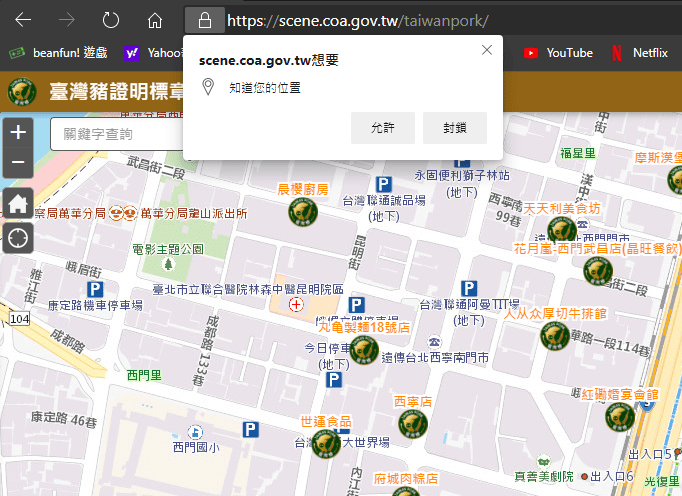
Task: Click the map home extent icon
Action: click(18, 204)
